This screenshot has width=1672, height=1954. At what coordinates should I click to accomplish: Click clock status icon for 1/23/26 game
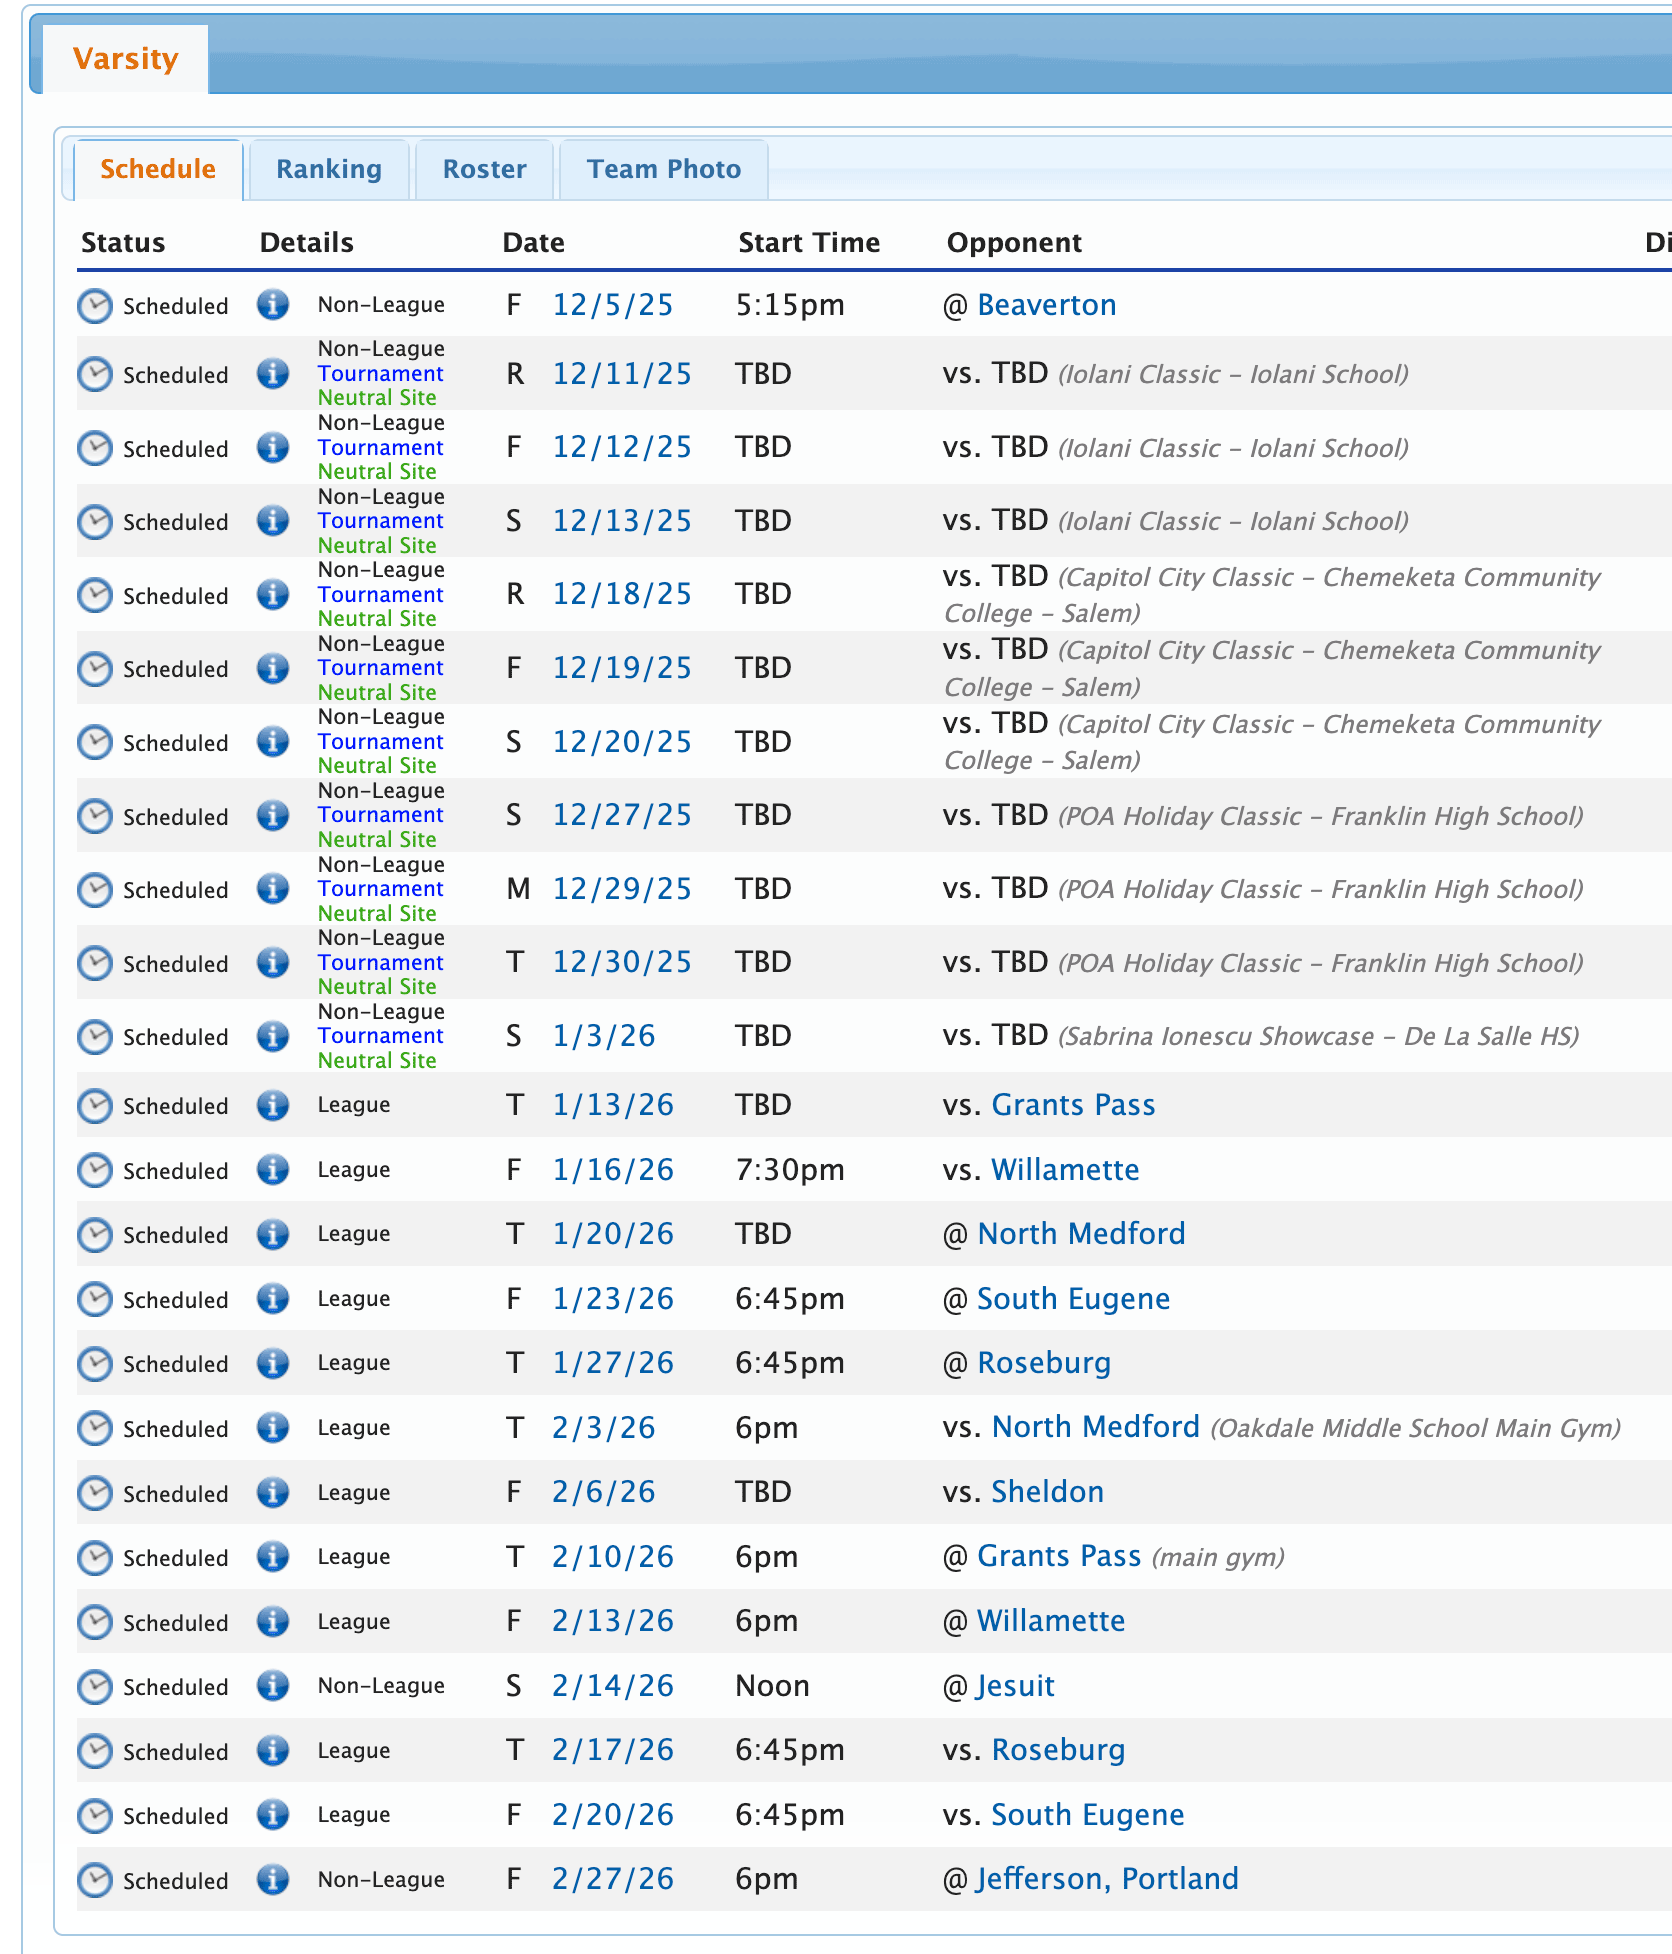(95, 1299)
